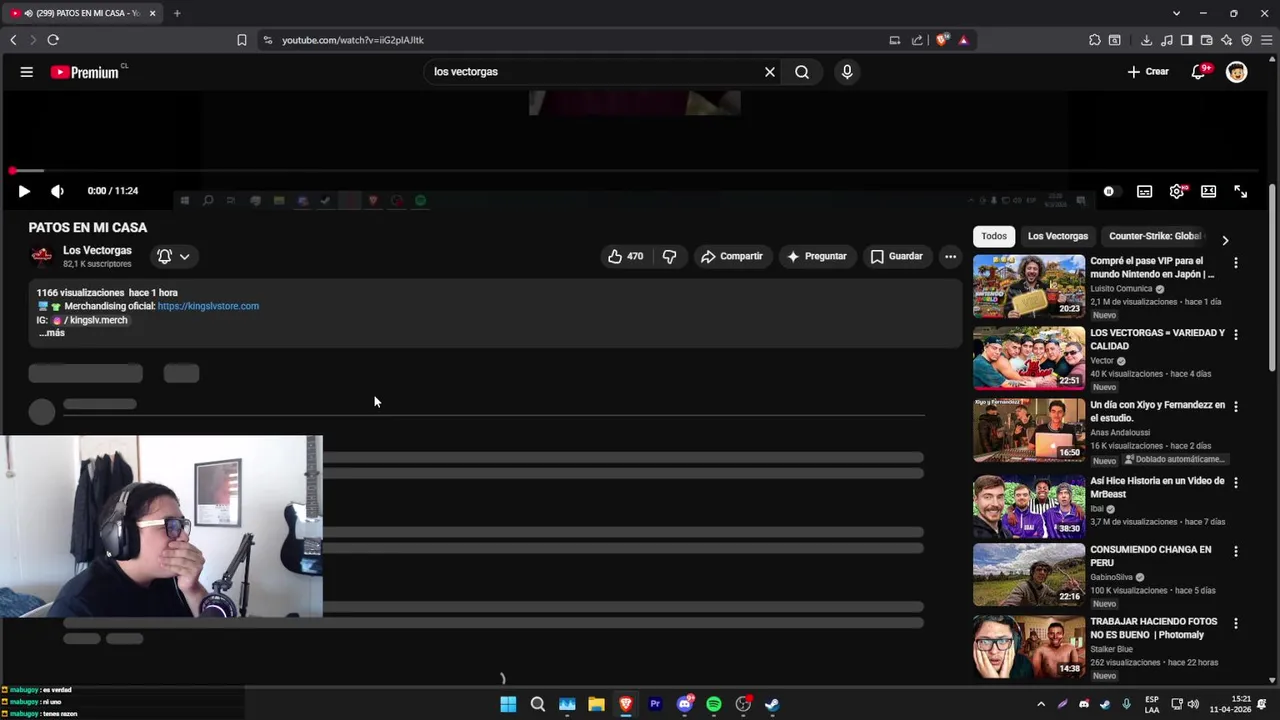
Task: Open the subscription notification bell dropdown
Action: (x=173, y=257)
